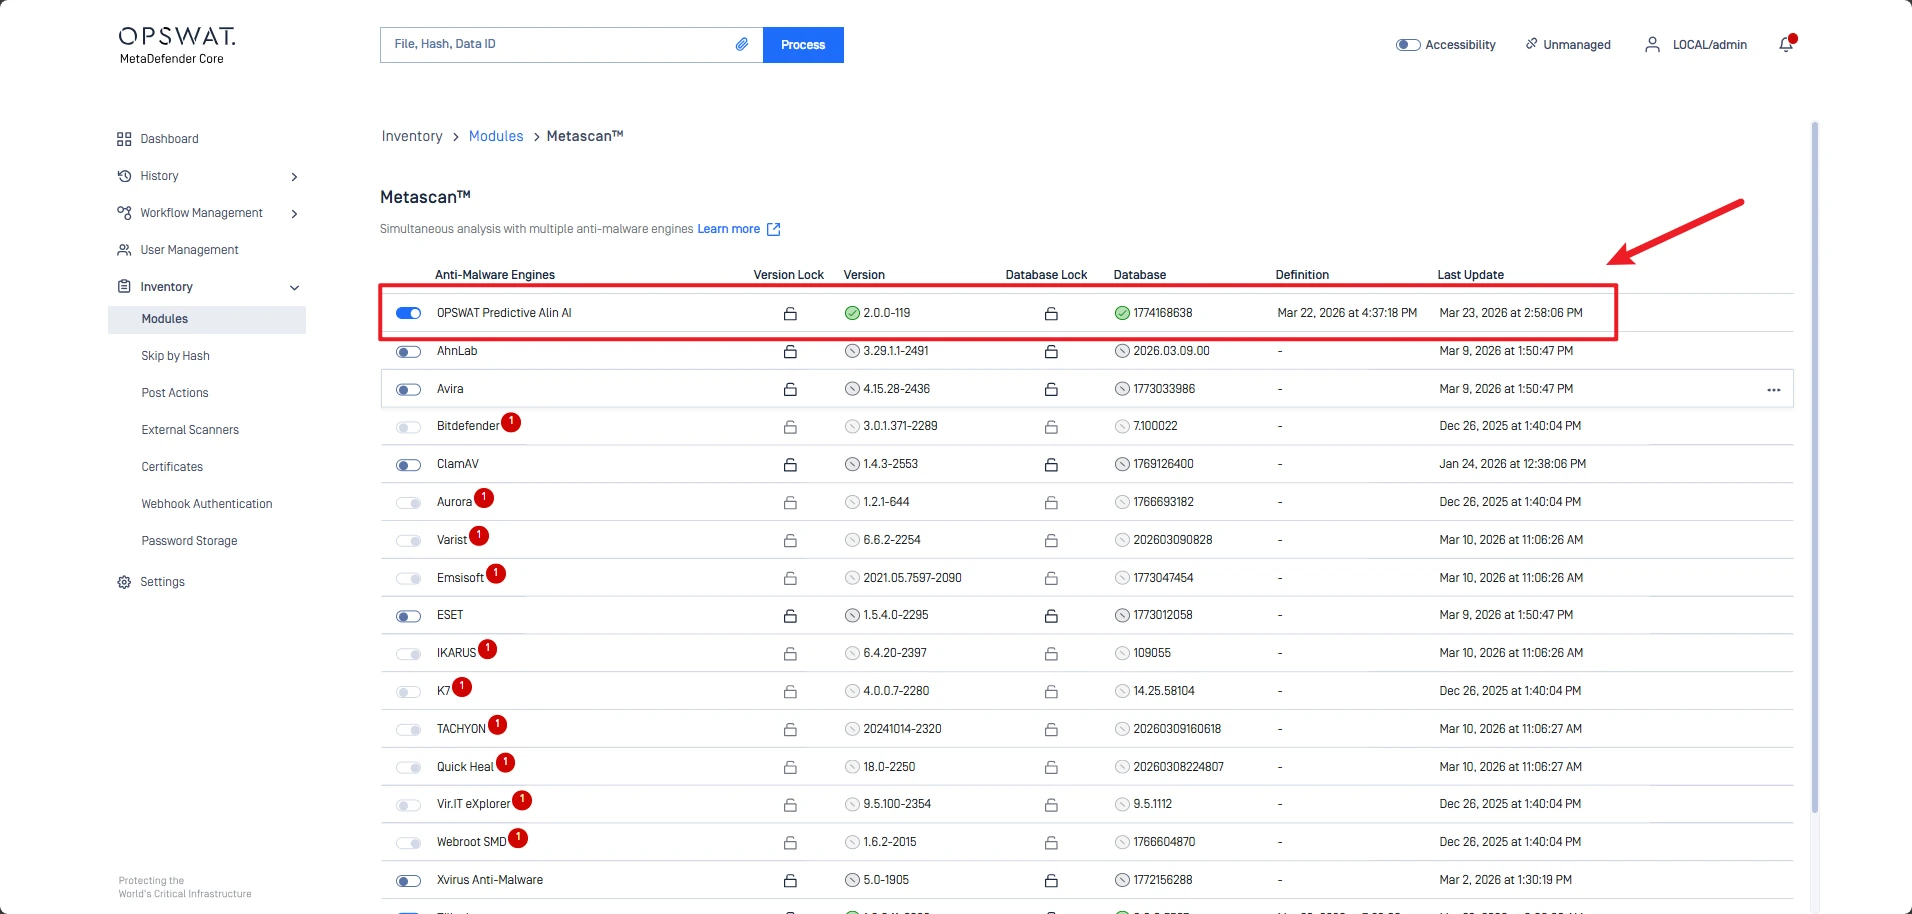Click the database lock icon for Avira

tap(1051, 390)
